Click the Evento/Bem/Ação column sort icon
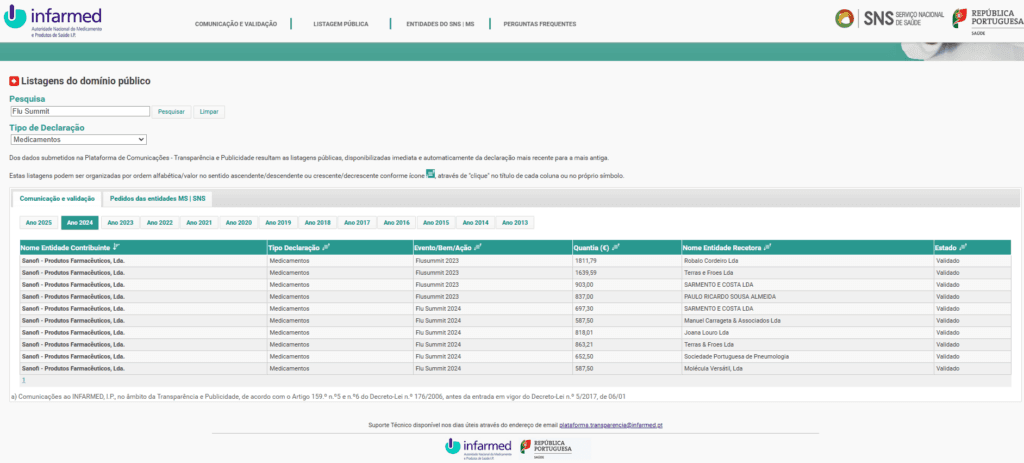 477,247
